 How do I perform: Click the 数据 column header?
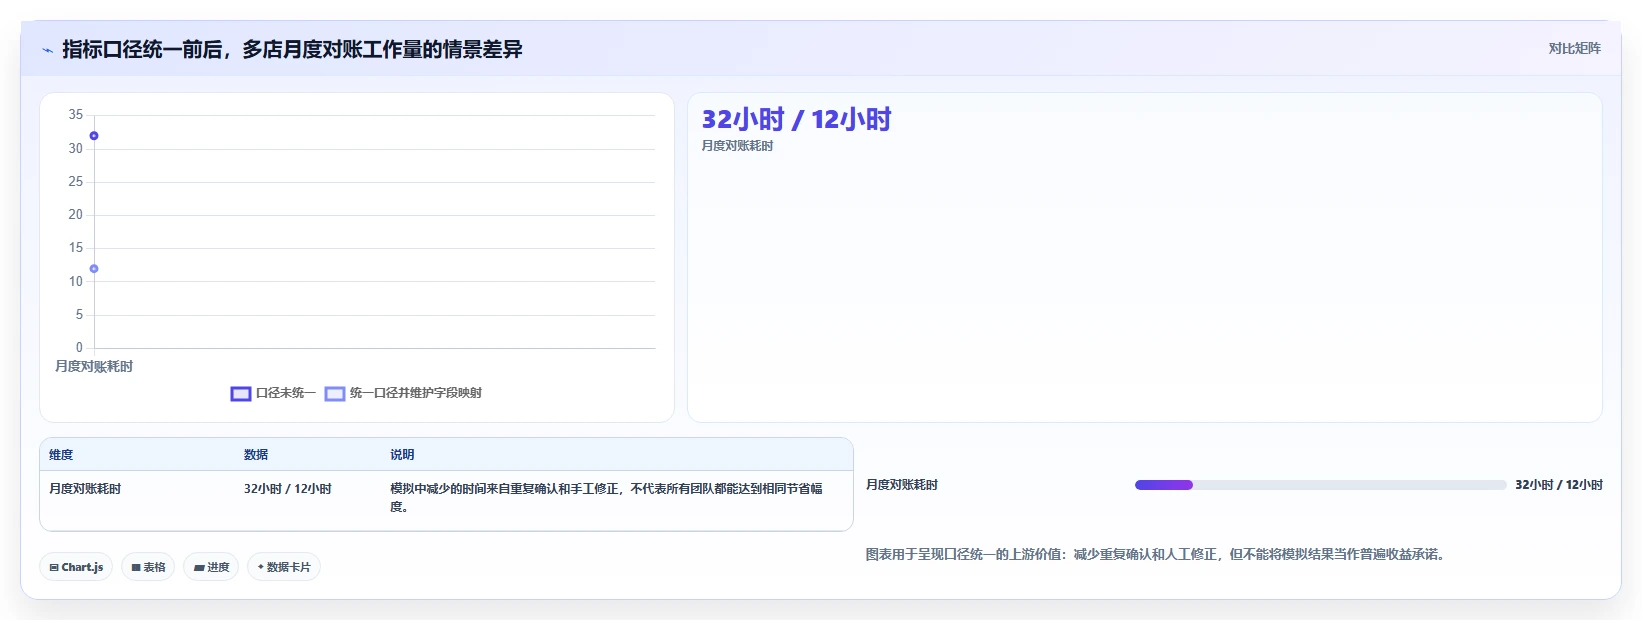pyautogui.click(x=256, y=455)
